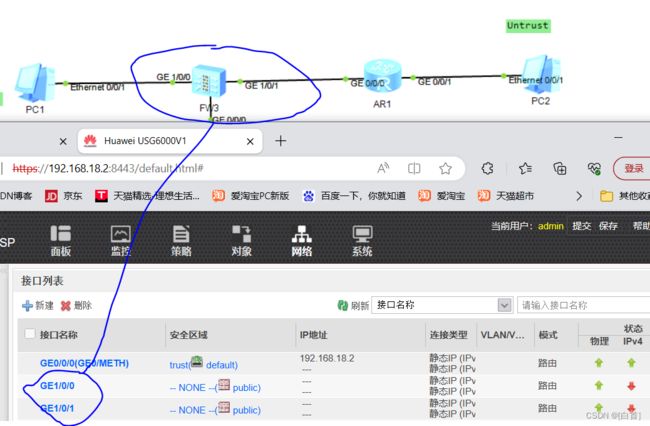Open the 百度一下 bookmark
The width and height of the screenshot is (650, 426).
coord(354,196)
